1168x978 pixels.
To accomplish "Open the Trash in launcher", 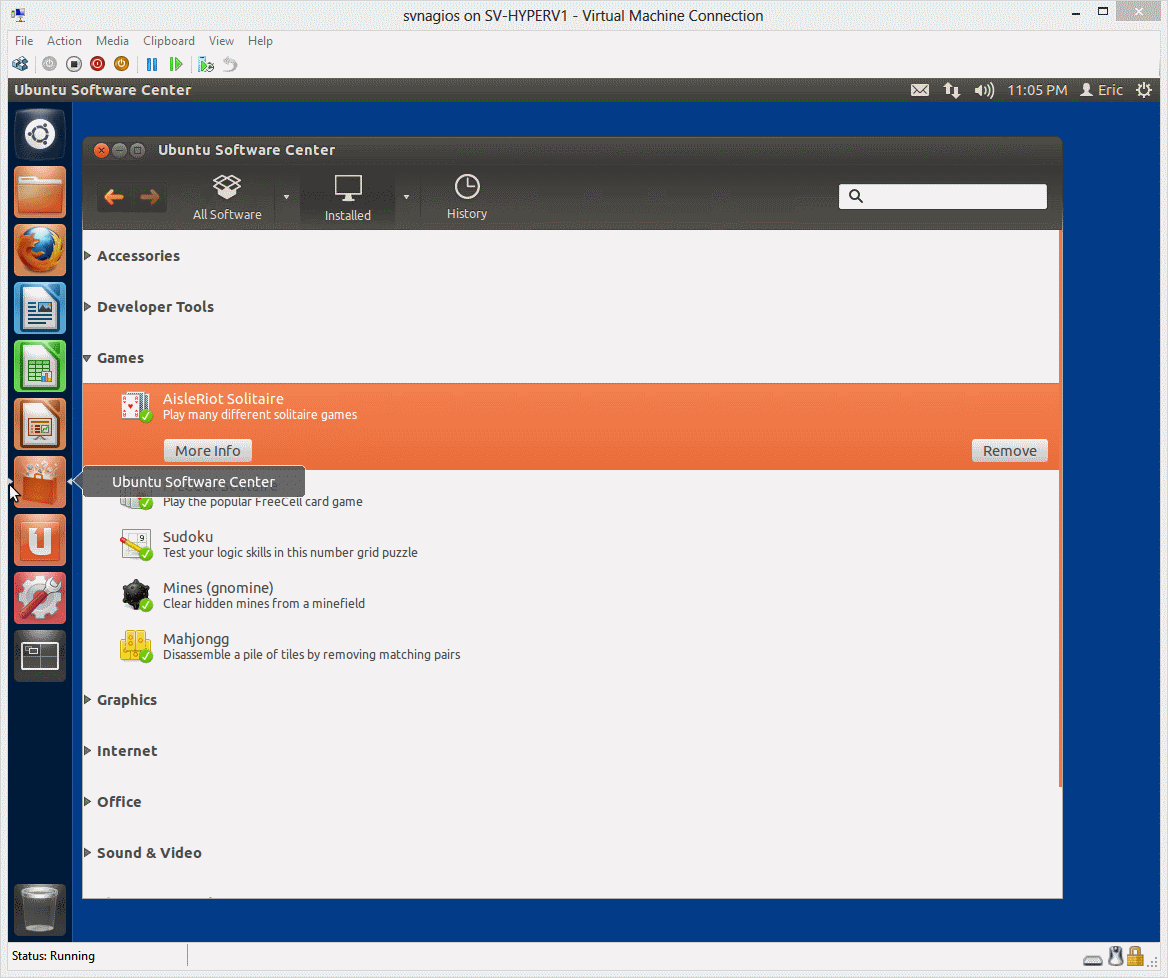I will (39, 909).
